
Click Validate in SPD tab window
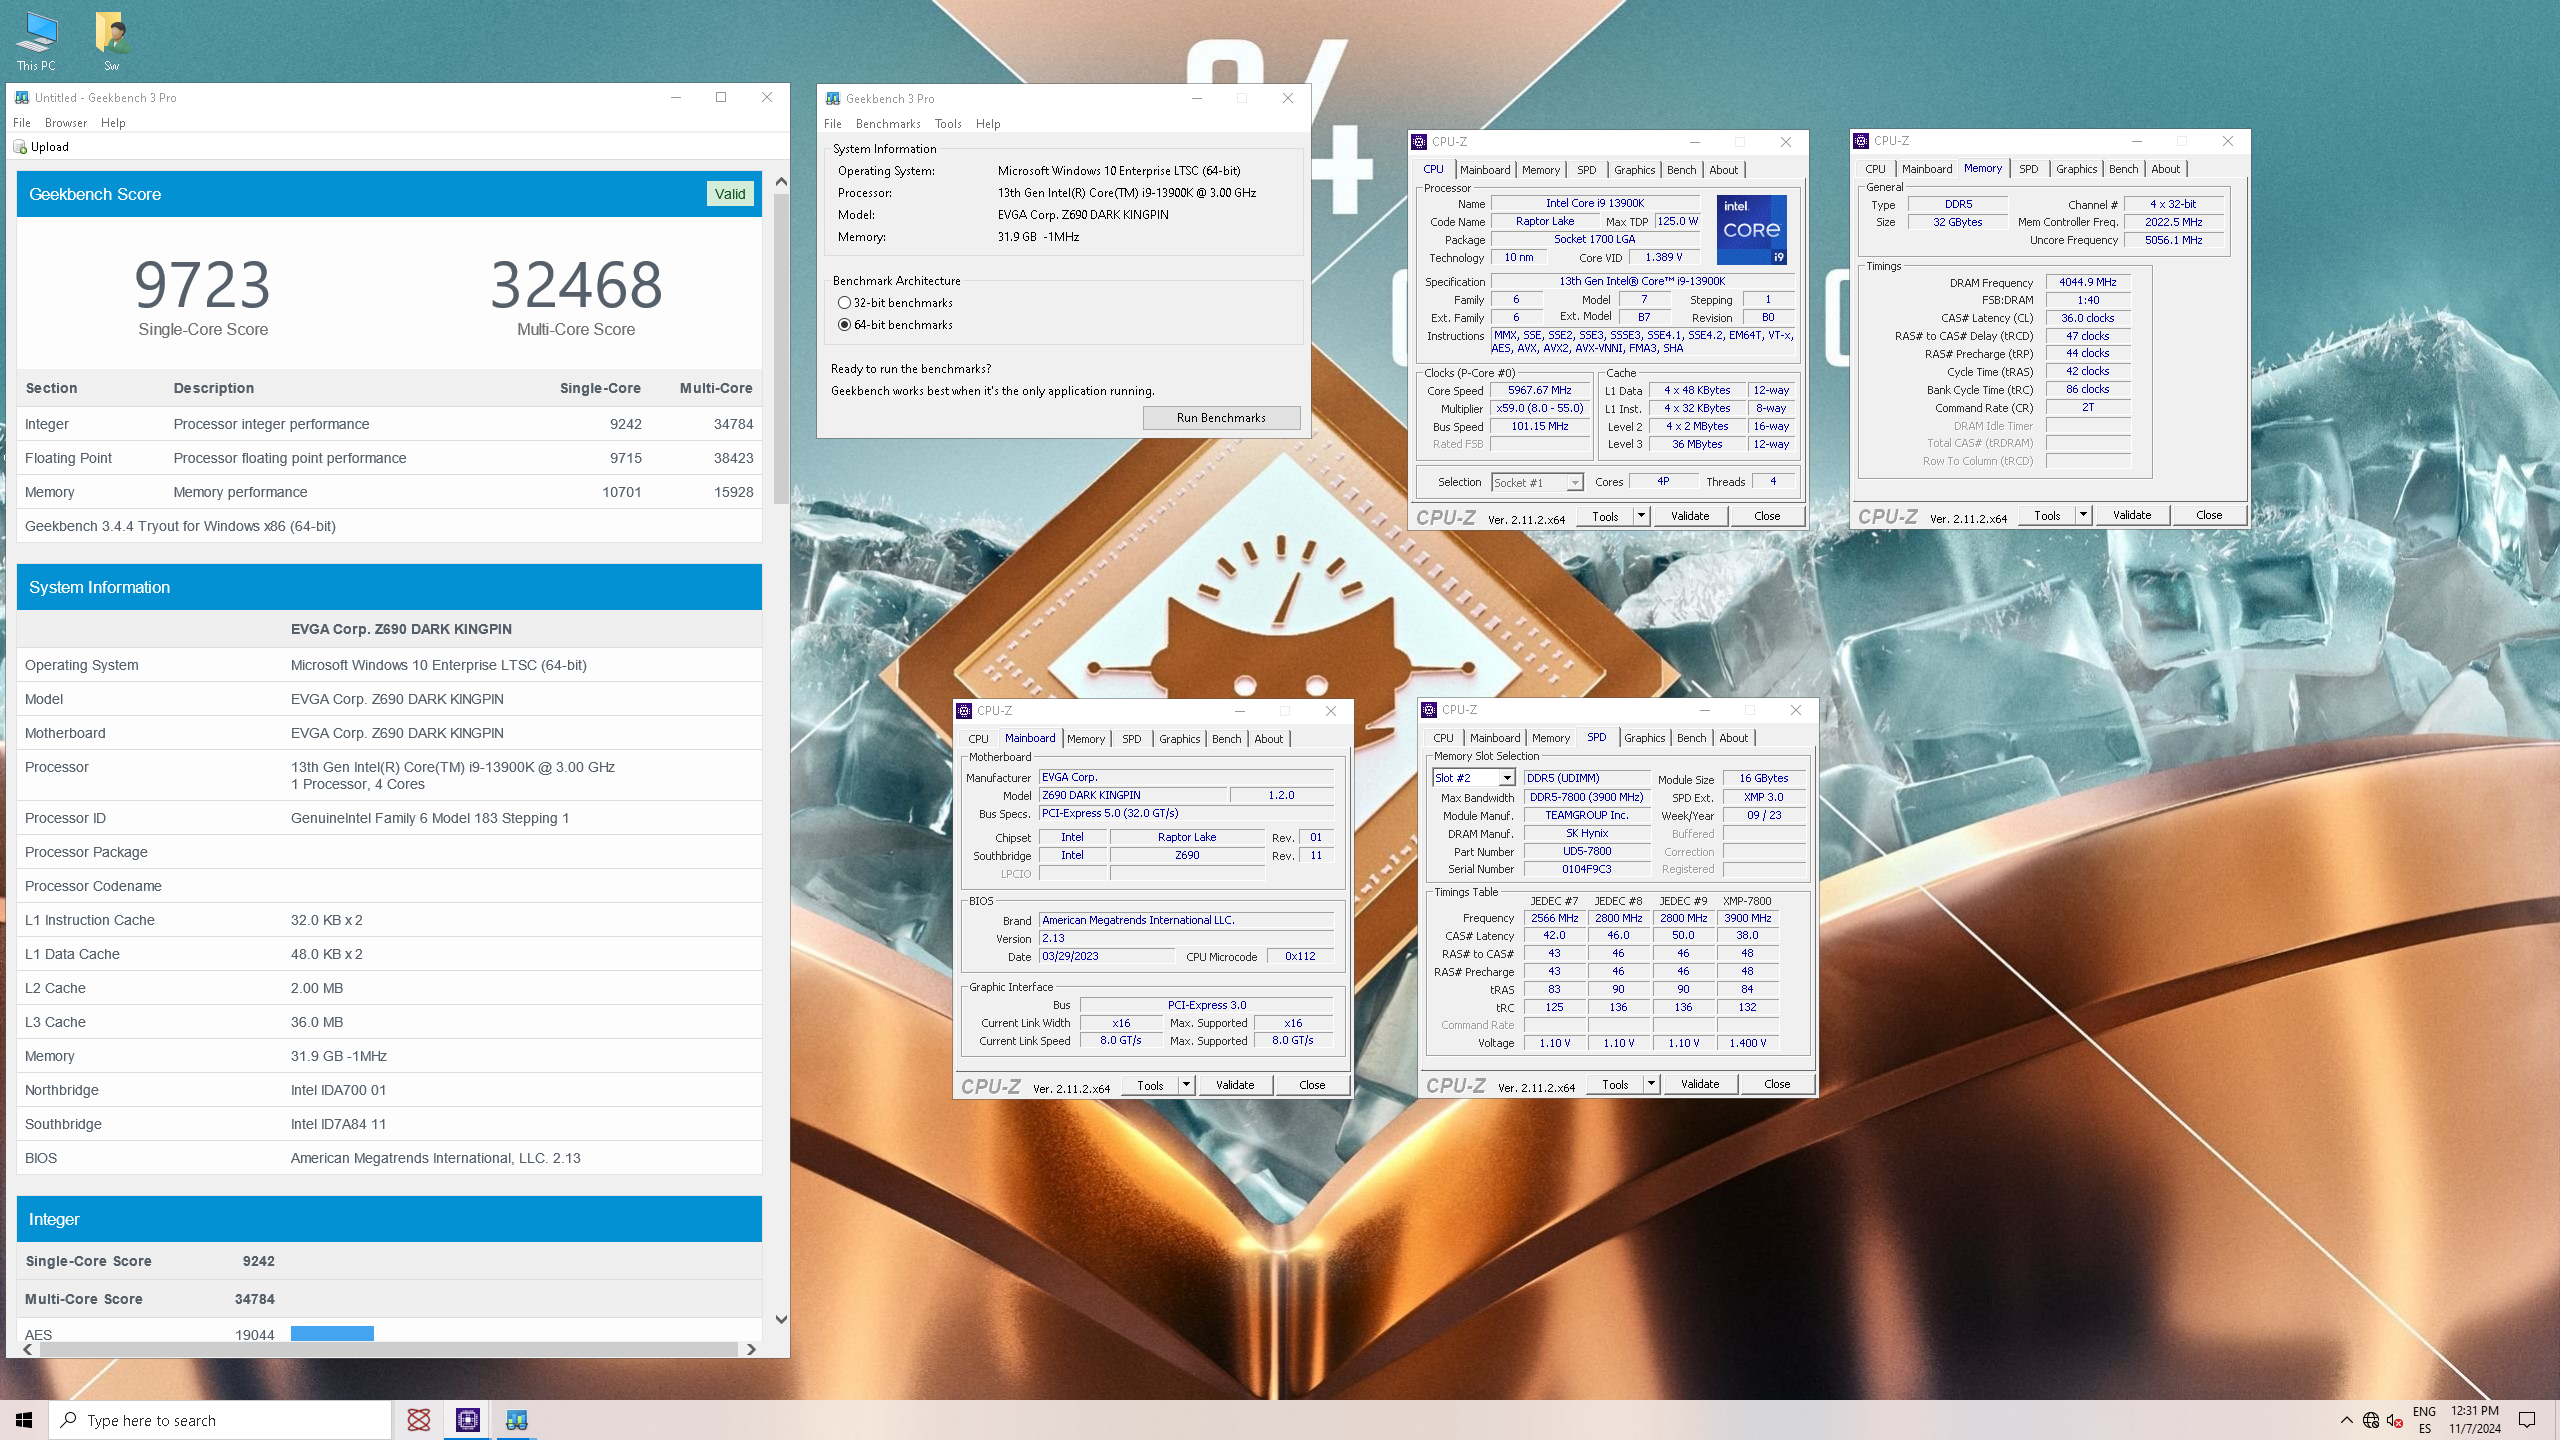[1700, 1084]
